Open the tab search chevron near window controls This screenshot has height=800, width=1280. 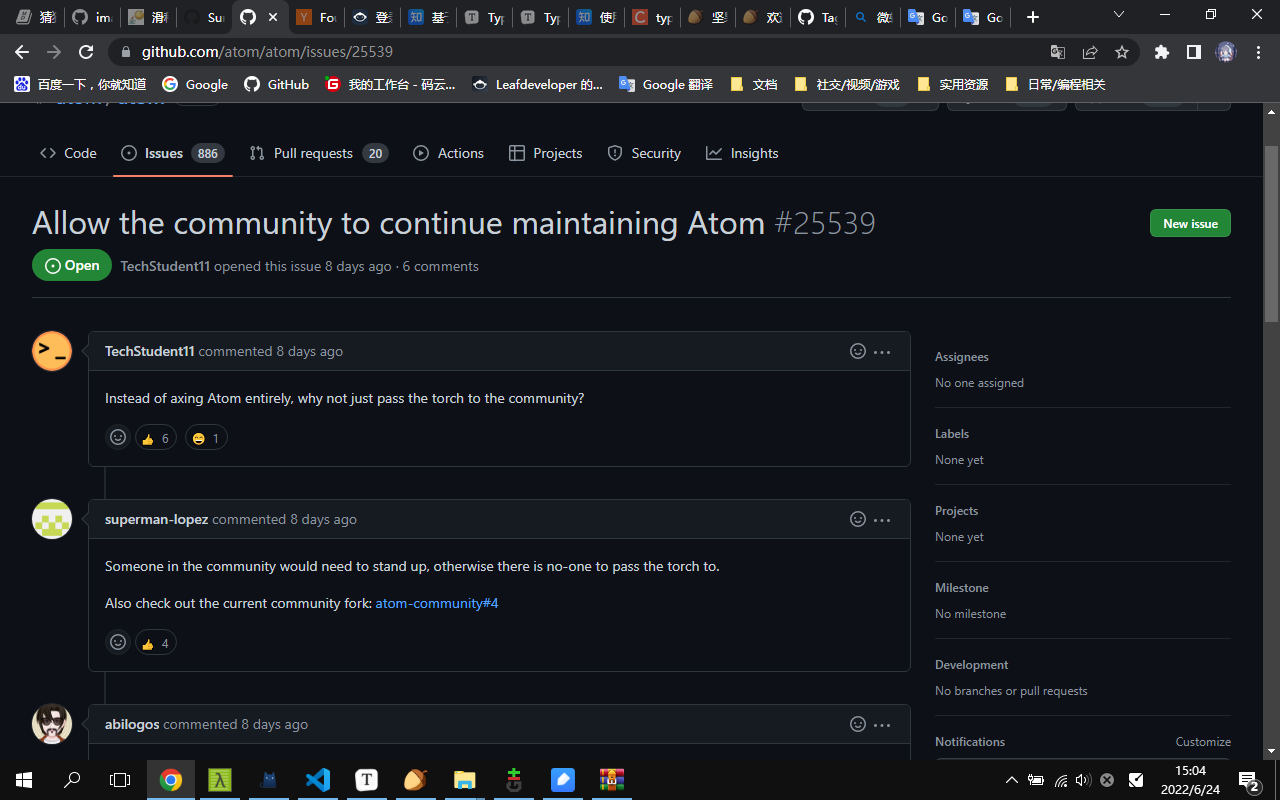(1118, 16)
